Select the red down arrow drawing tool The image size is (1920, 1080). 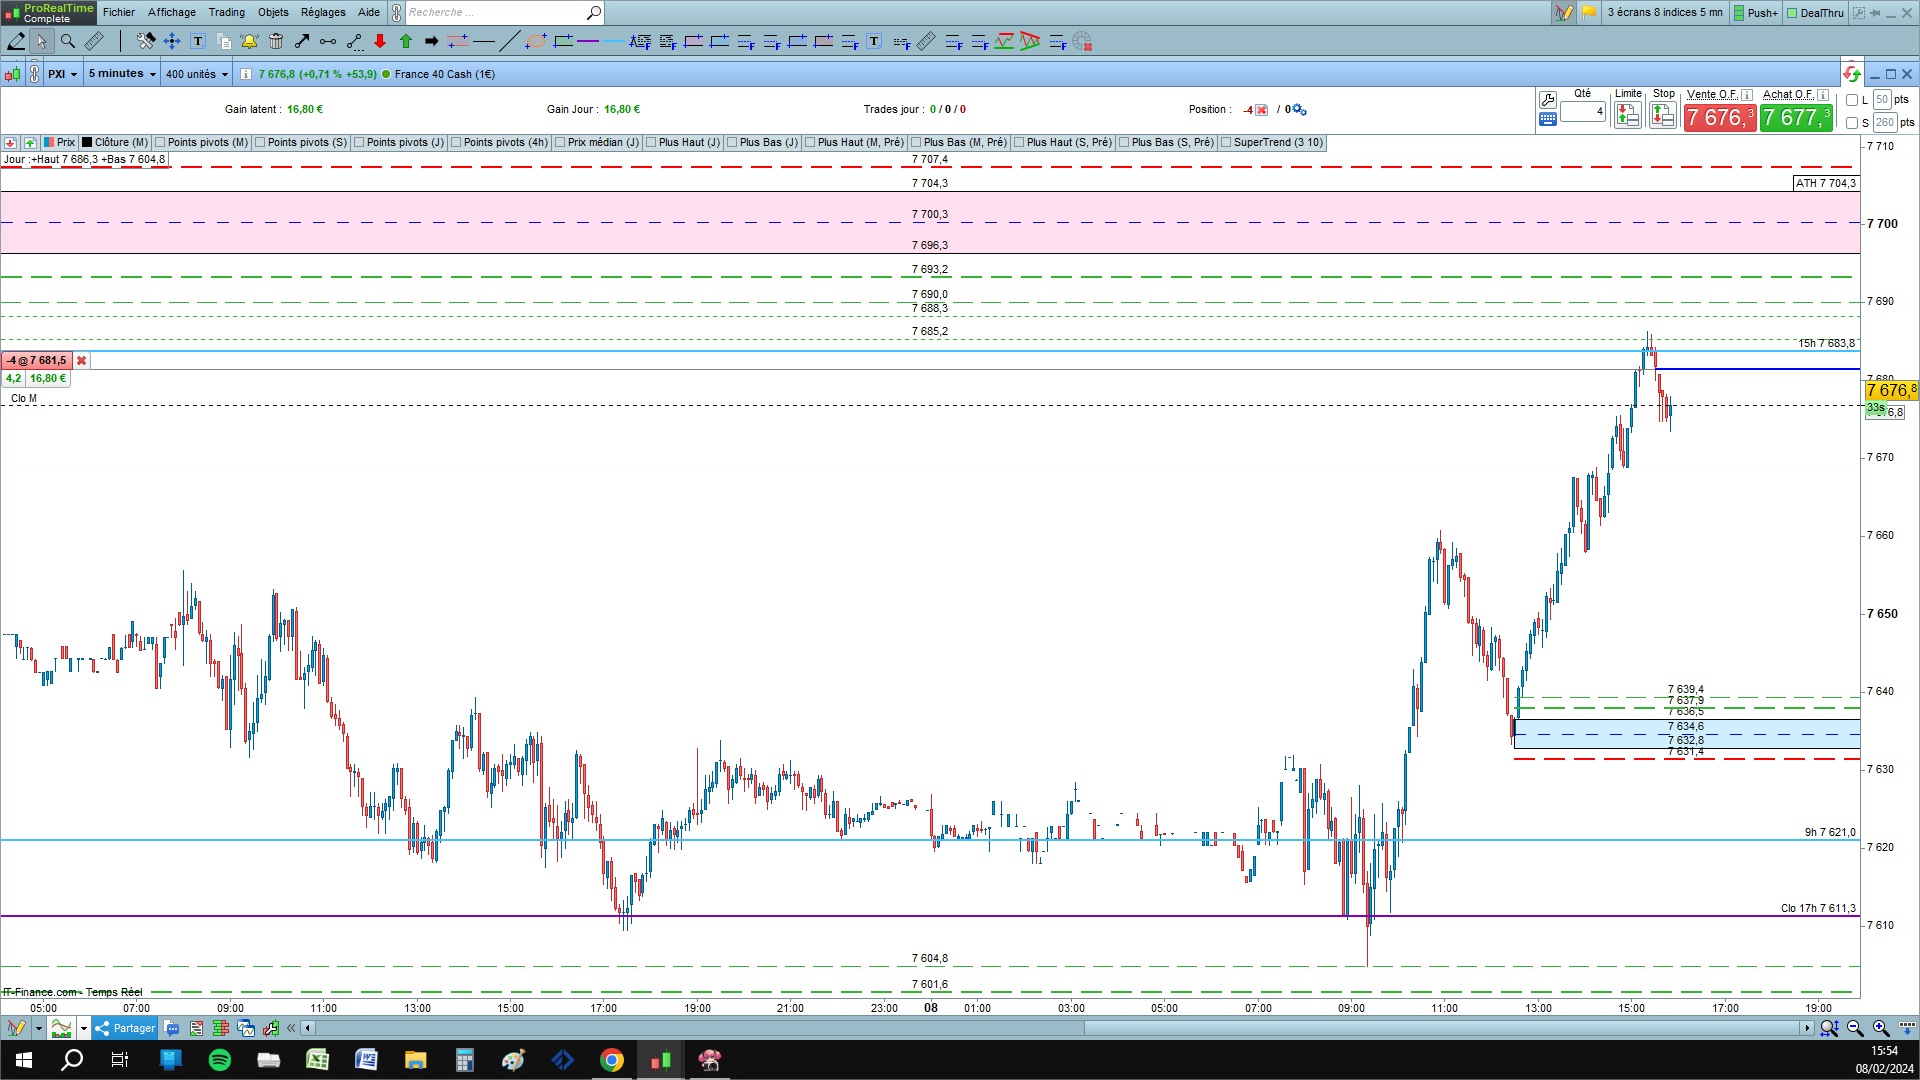[x=380, y=41]
